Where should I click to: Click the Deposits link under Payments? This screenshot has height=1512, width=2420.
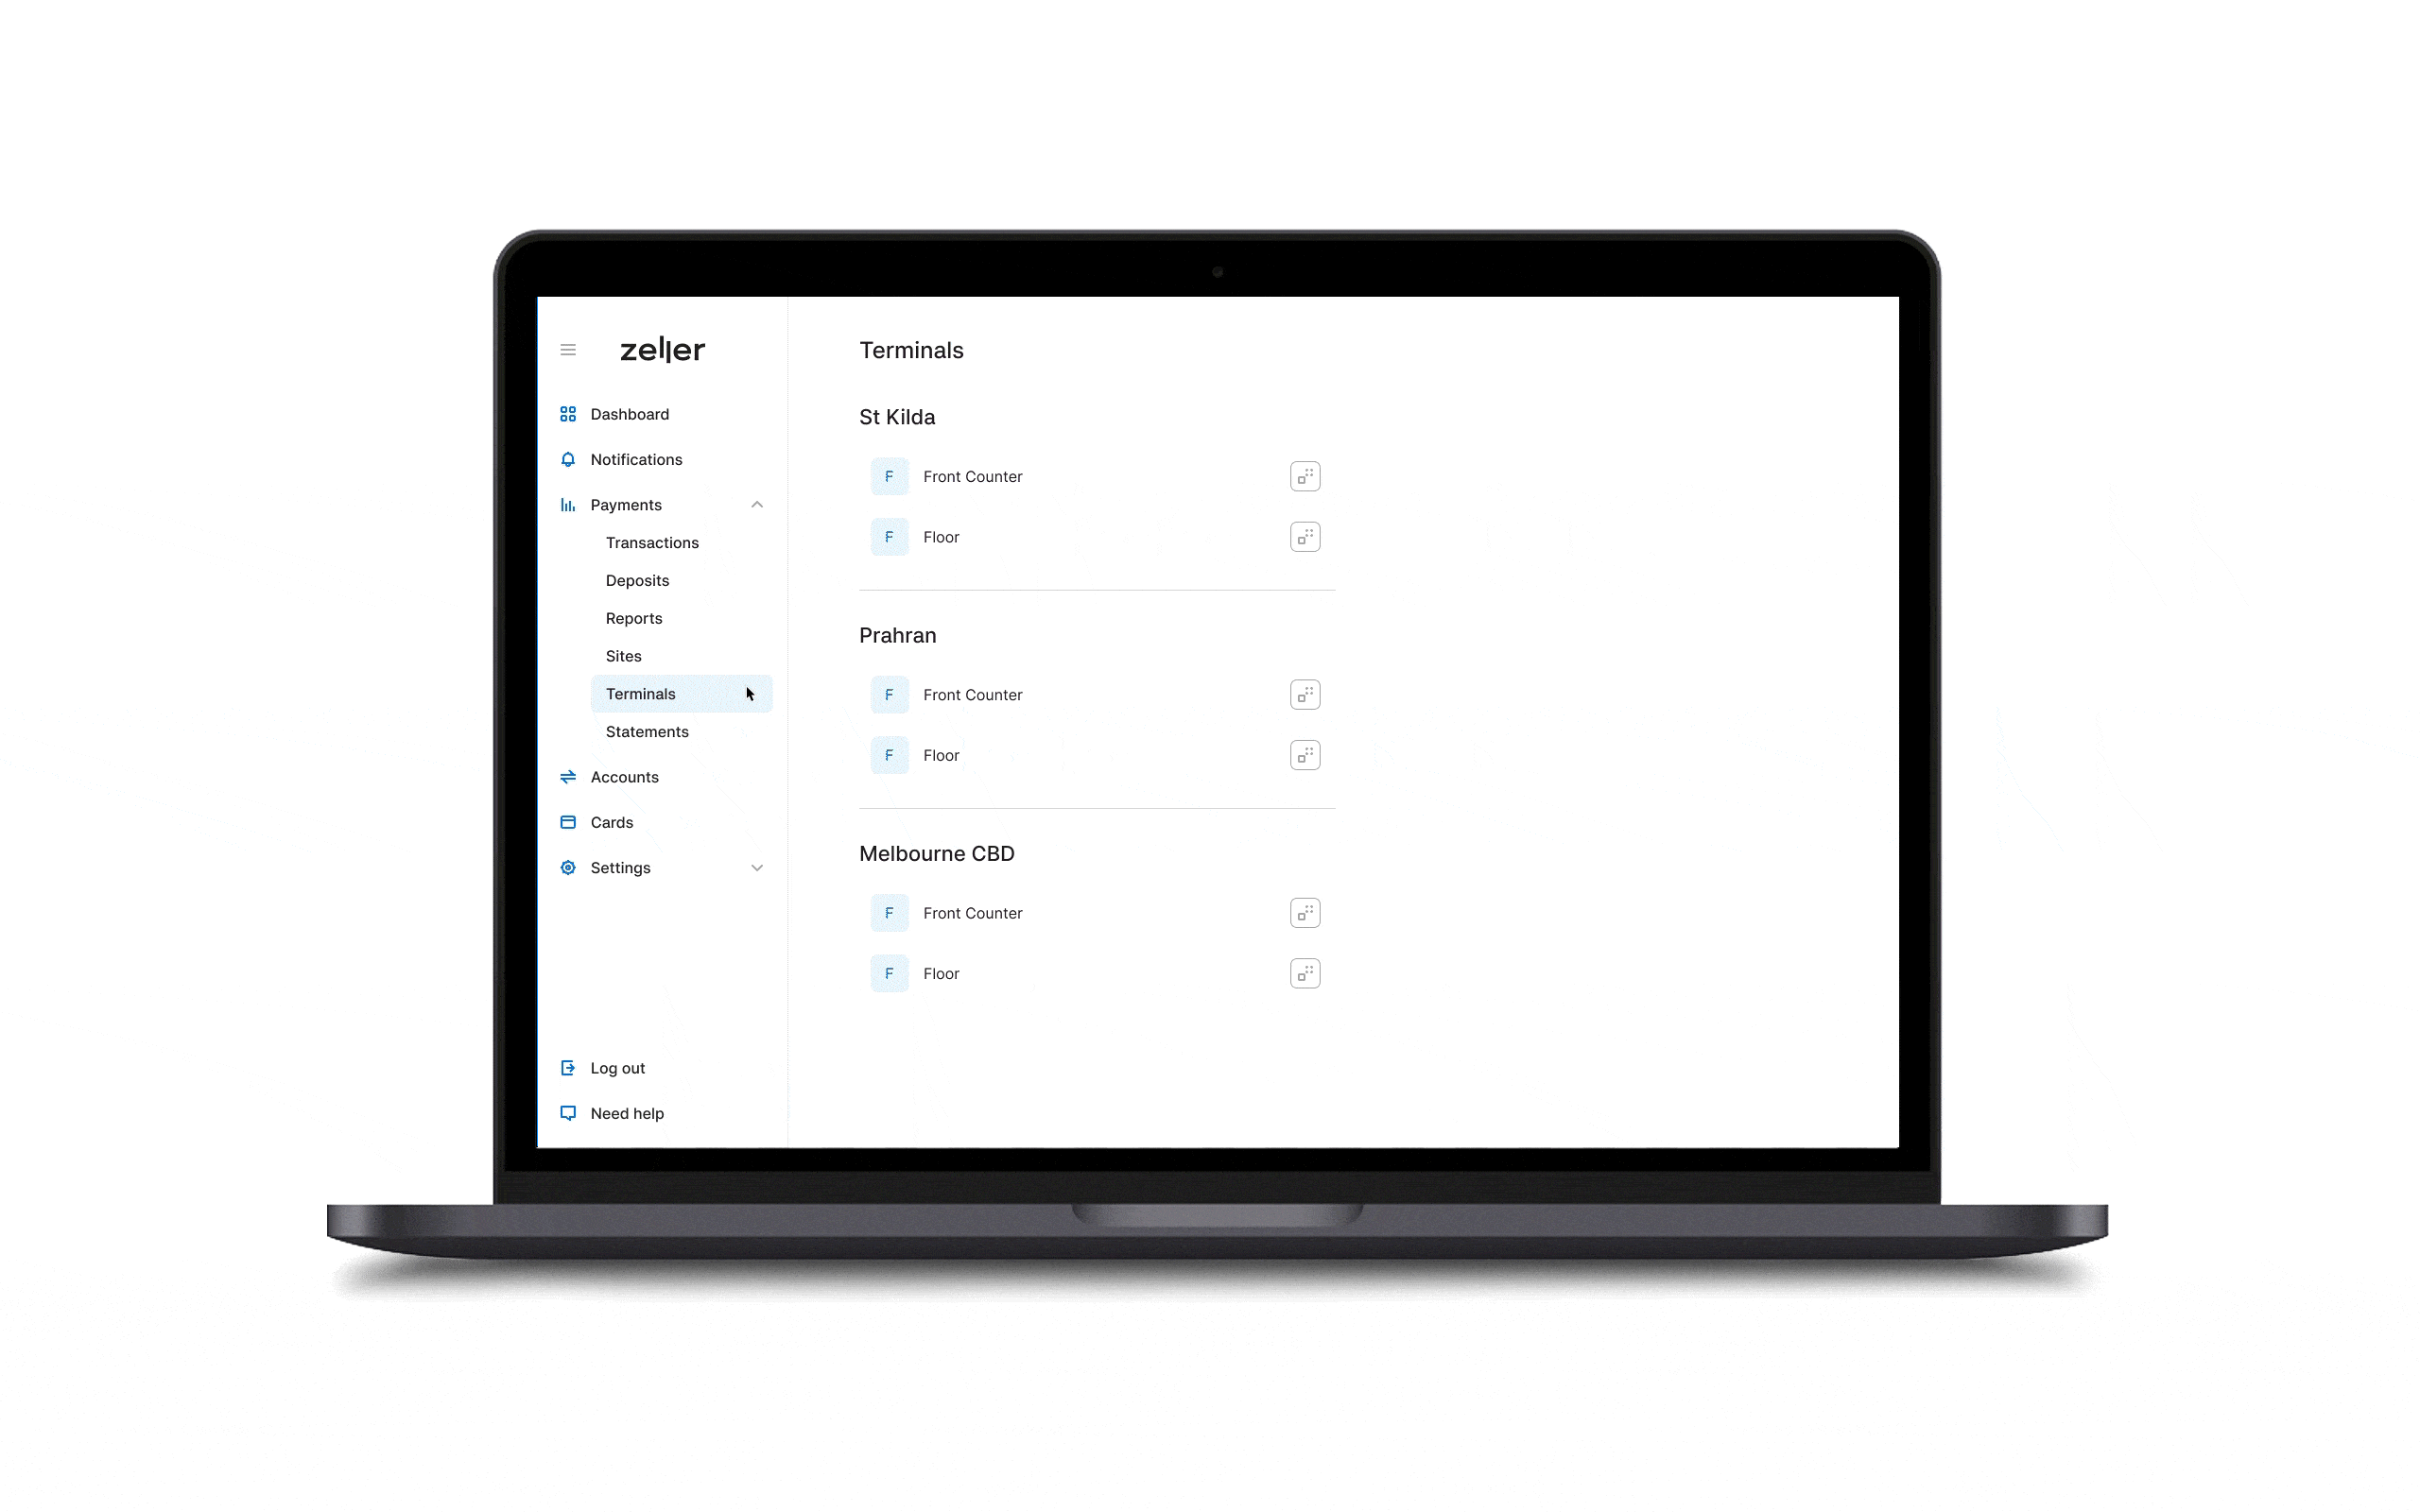click(x=638, y=580)
